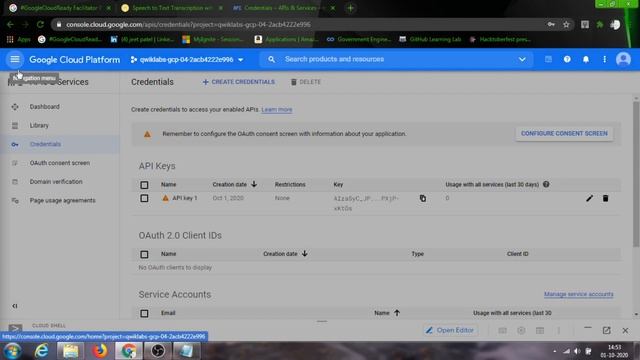
Task: Click the DELETE button in toolbar
Action: tap(306, 82)
